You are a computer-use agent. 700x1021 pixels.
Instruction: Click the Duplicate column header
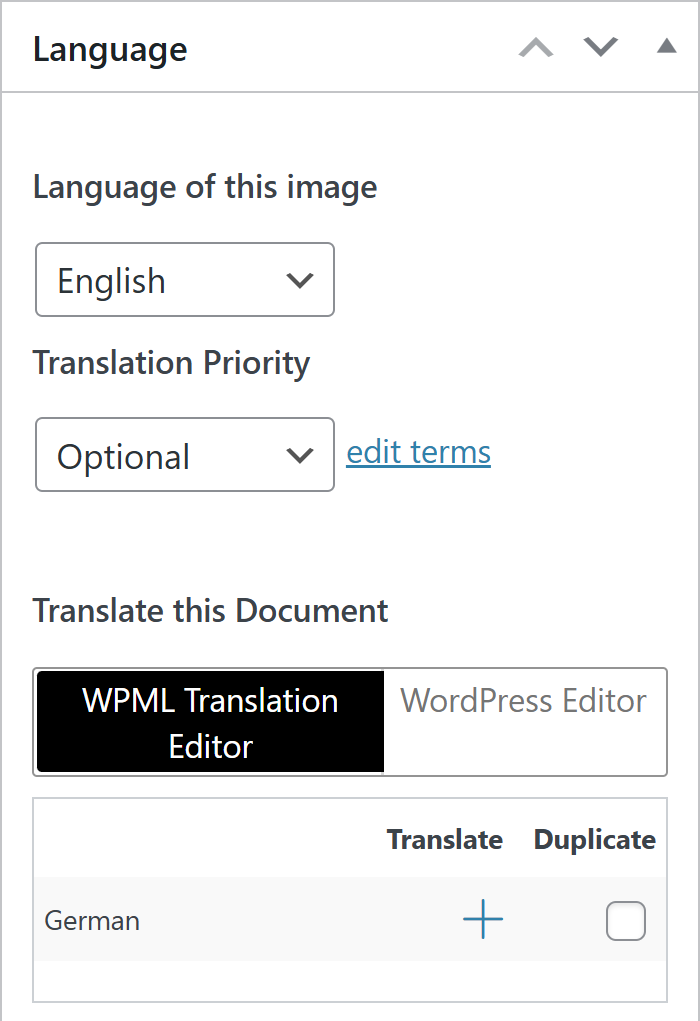tap(595, 839)
